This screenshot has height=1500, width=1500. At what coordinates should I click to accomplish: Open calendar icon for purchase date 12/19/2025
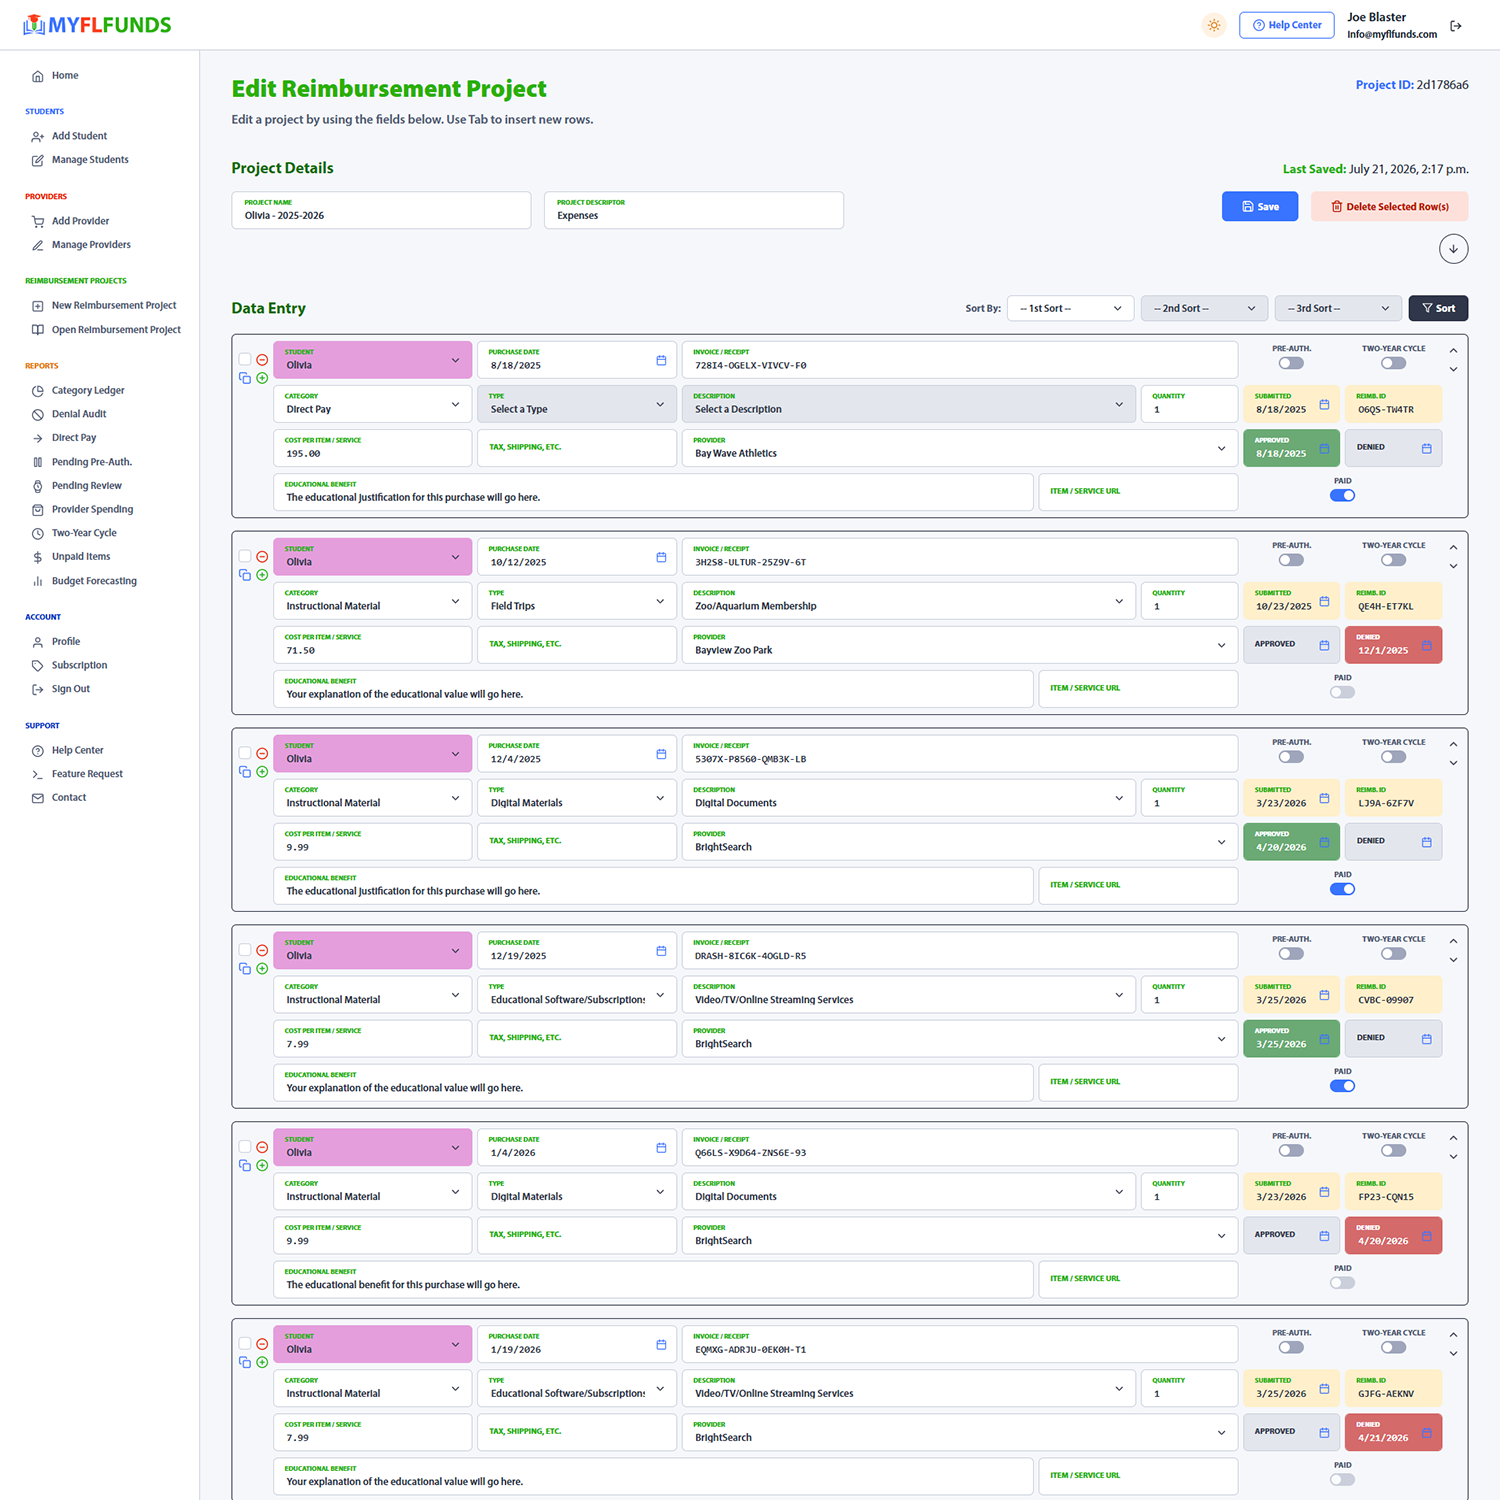pyautogui.click(x=661, y=951)
